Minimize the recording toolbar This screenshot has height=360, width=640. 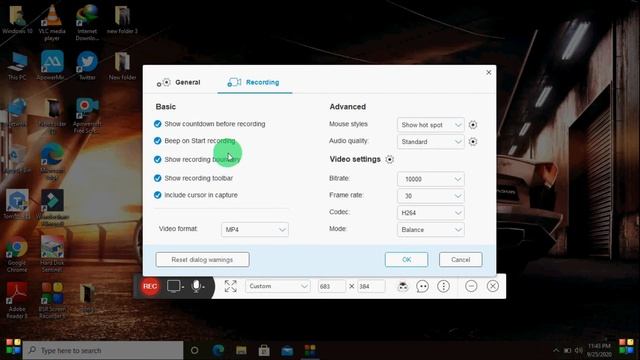471,286
